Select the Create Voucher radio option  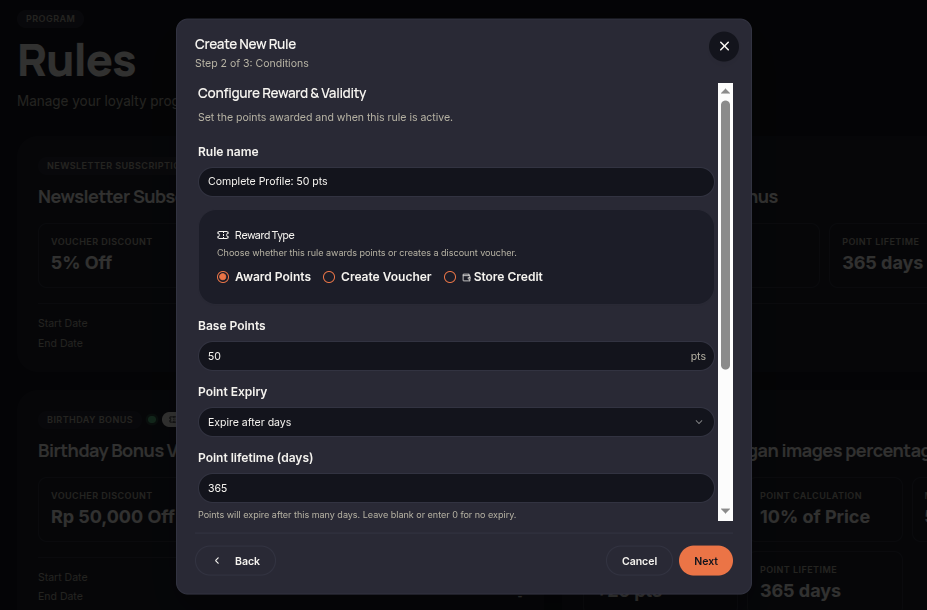point(329,277)
